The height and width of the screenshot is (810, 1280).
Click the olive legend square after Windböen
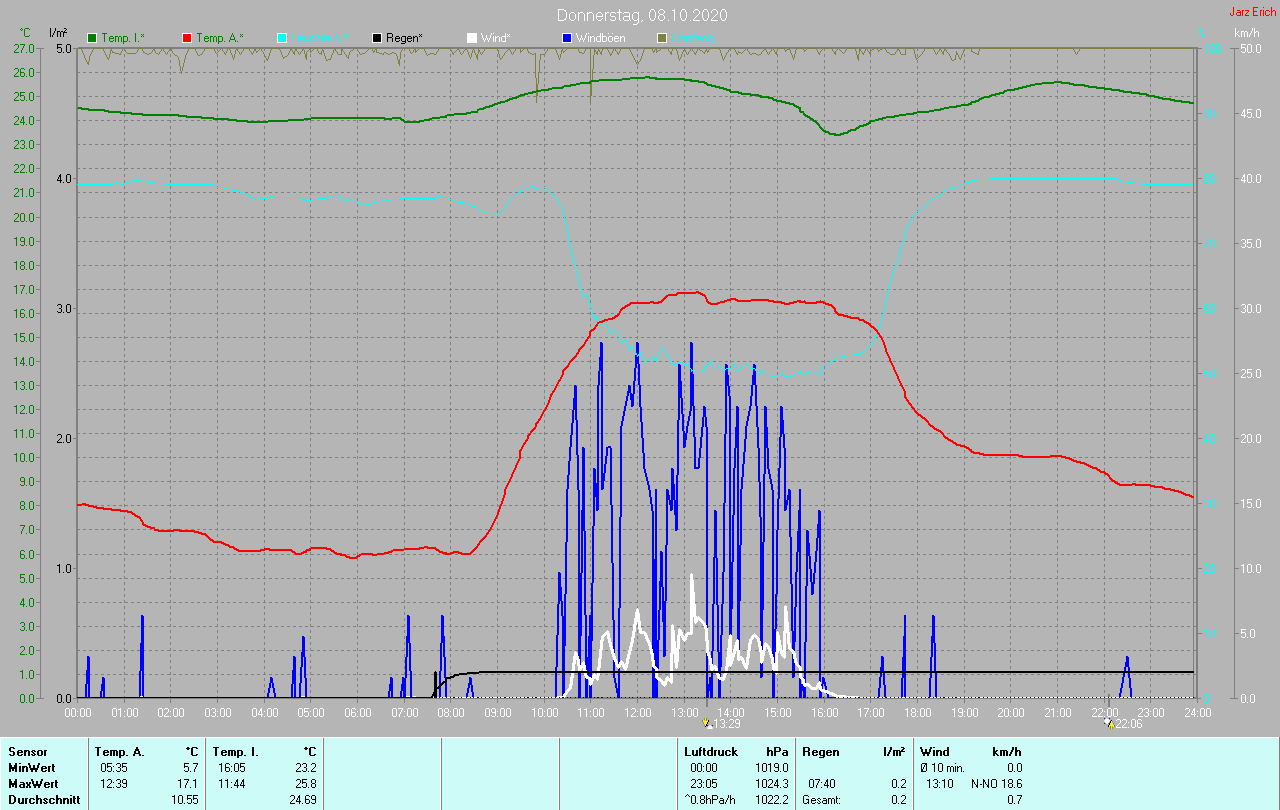[x=662, y=38]
